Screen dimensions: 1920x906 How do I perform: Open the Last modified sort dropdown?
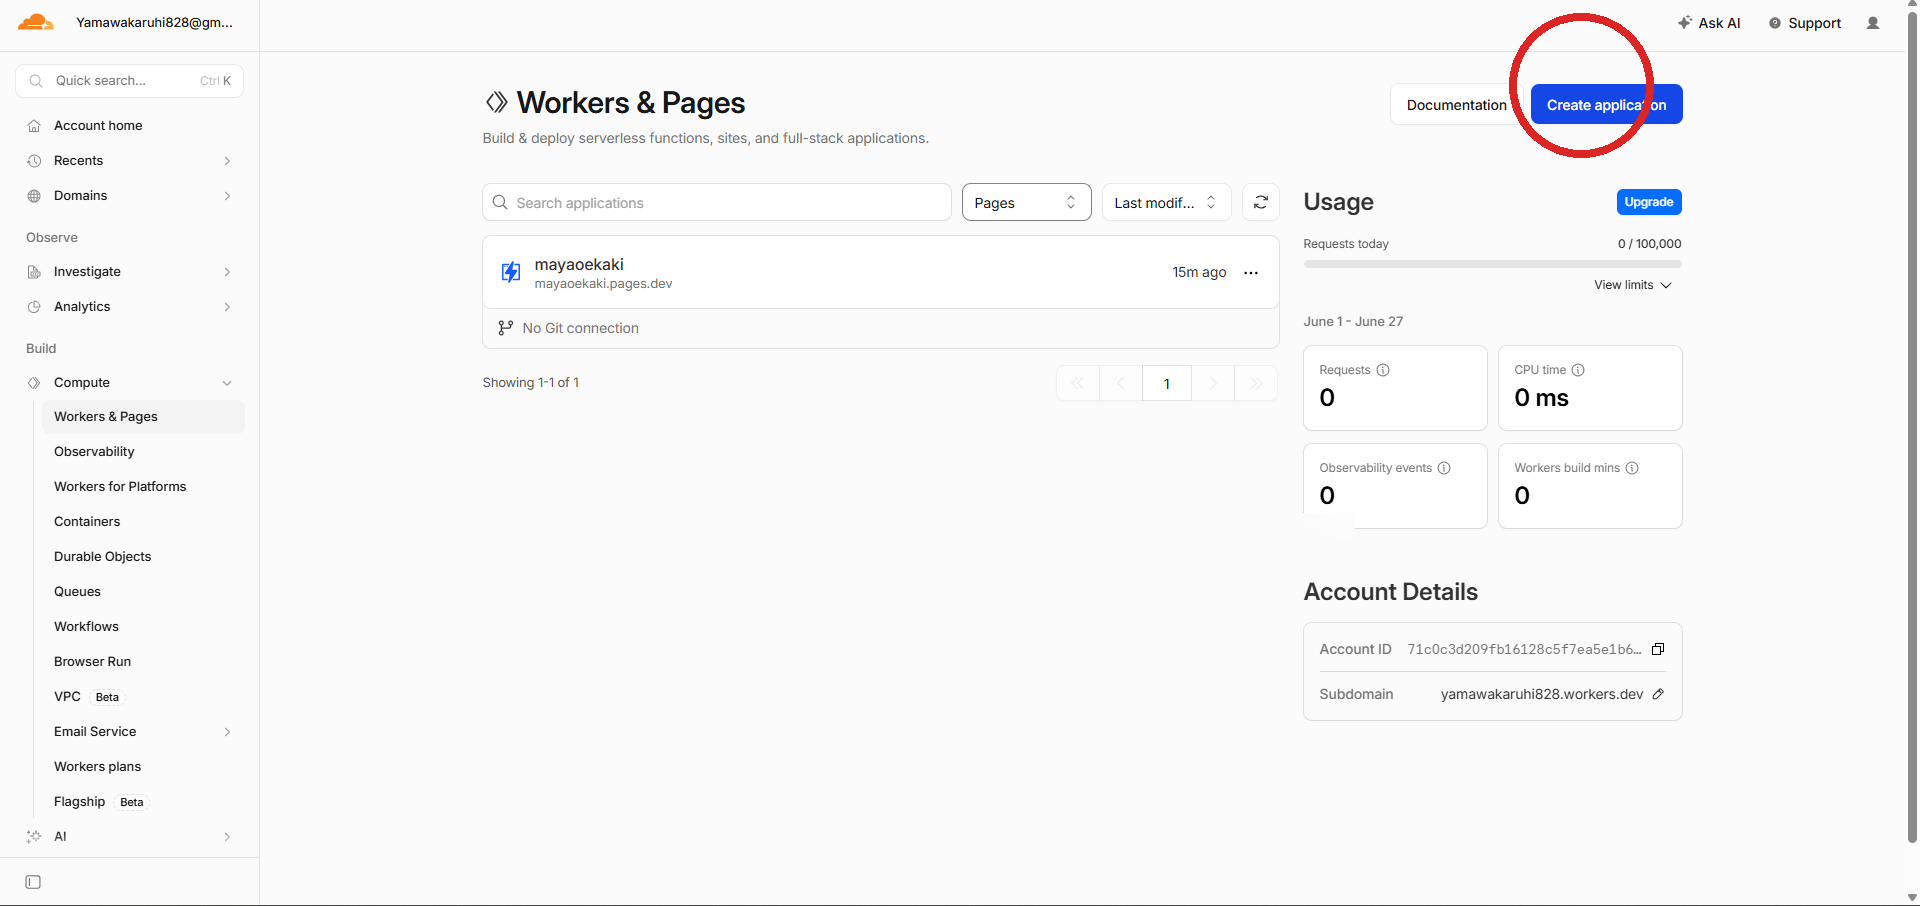(1166, 202)
